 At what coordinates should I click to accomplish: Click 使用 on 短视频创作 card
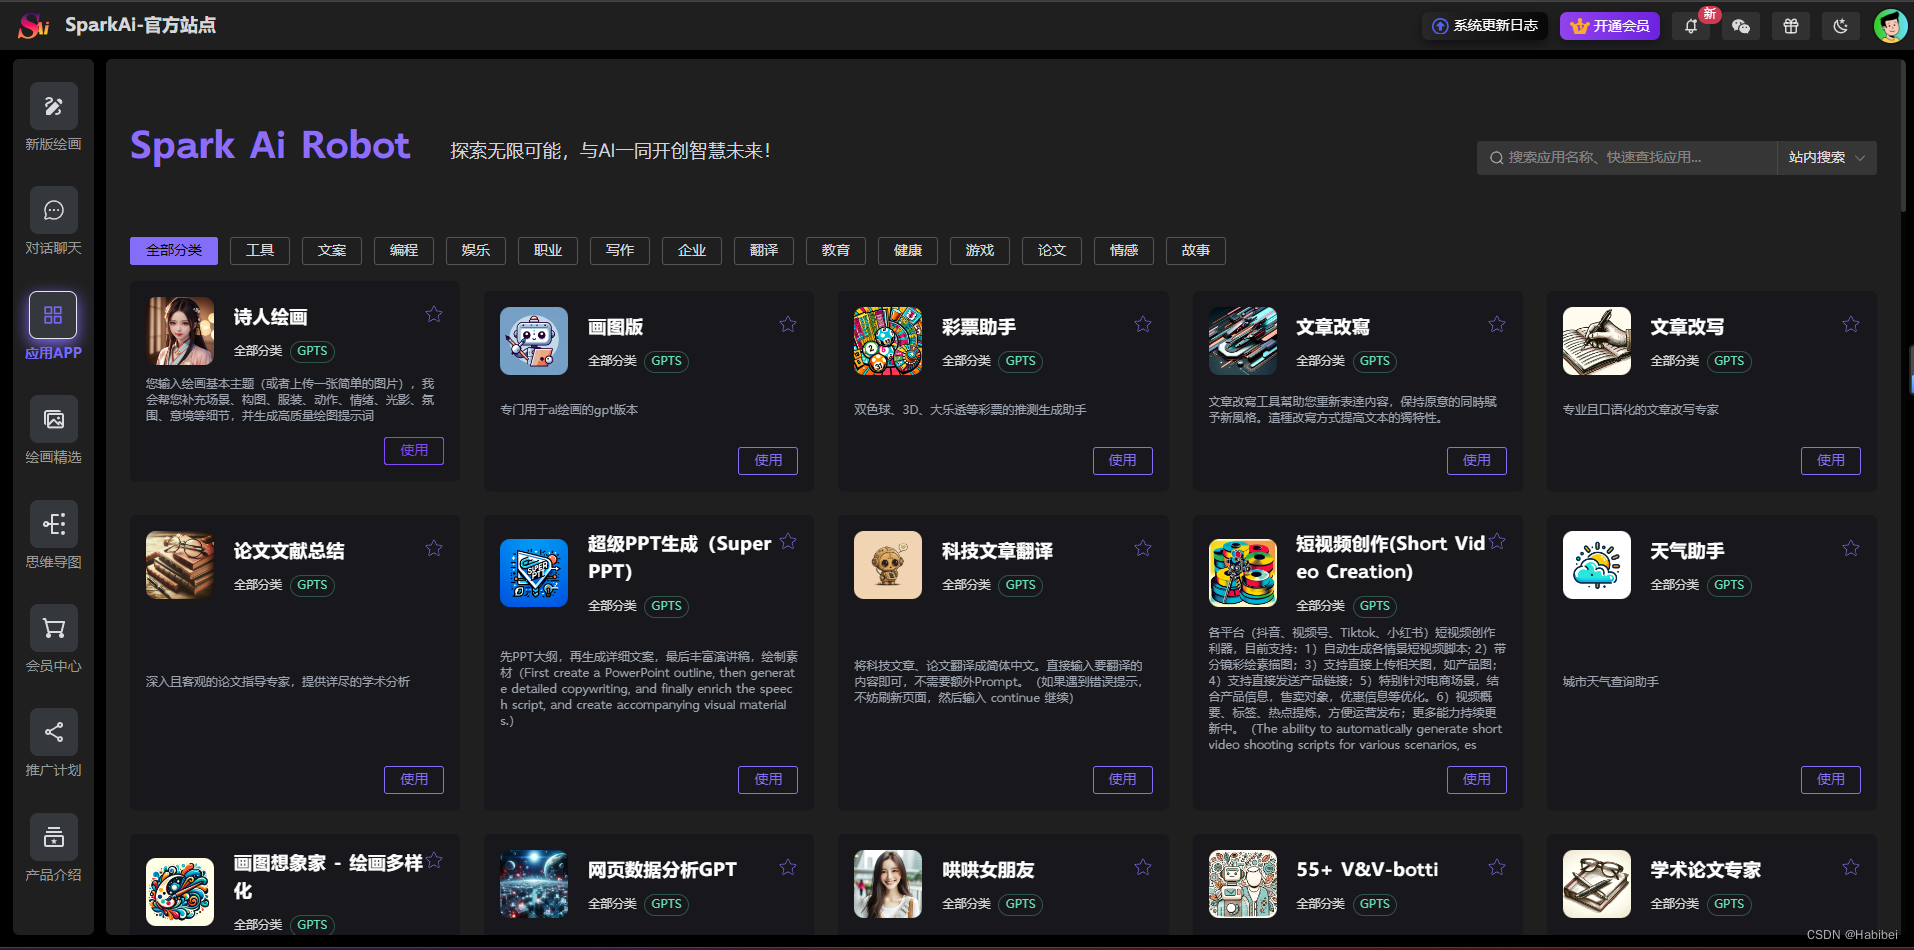coord(1477,780)
